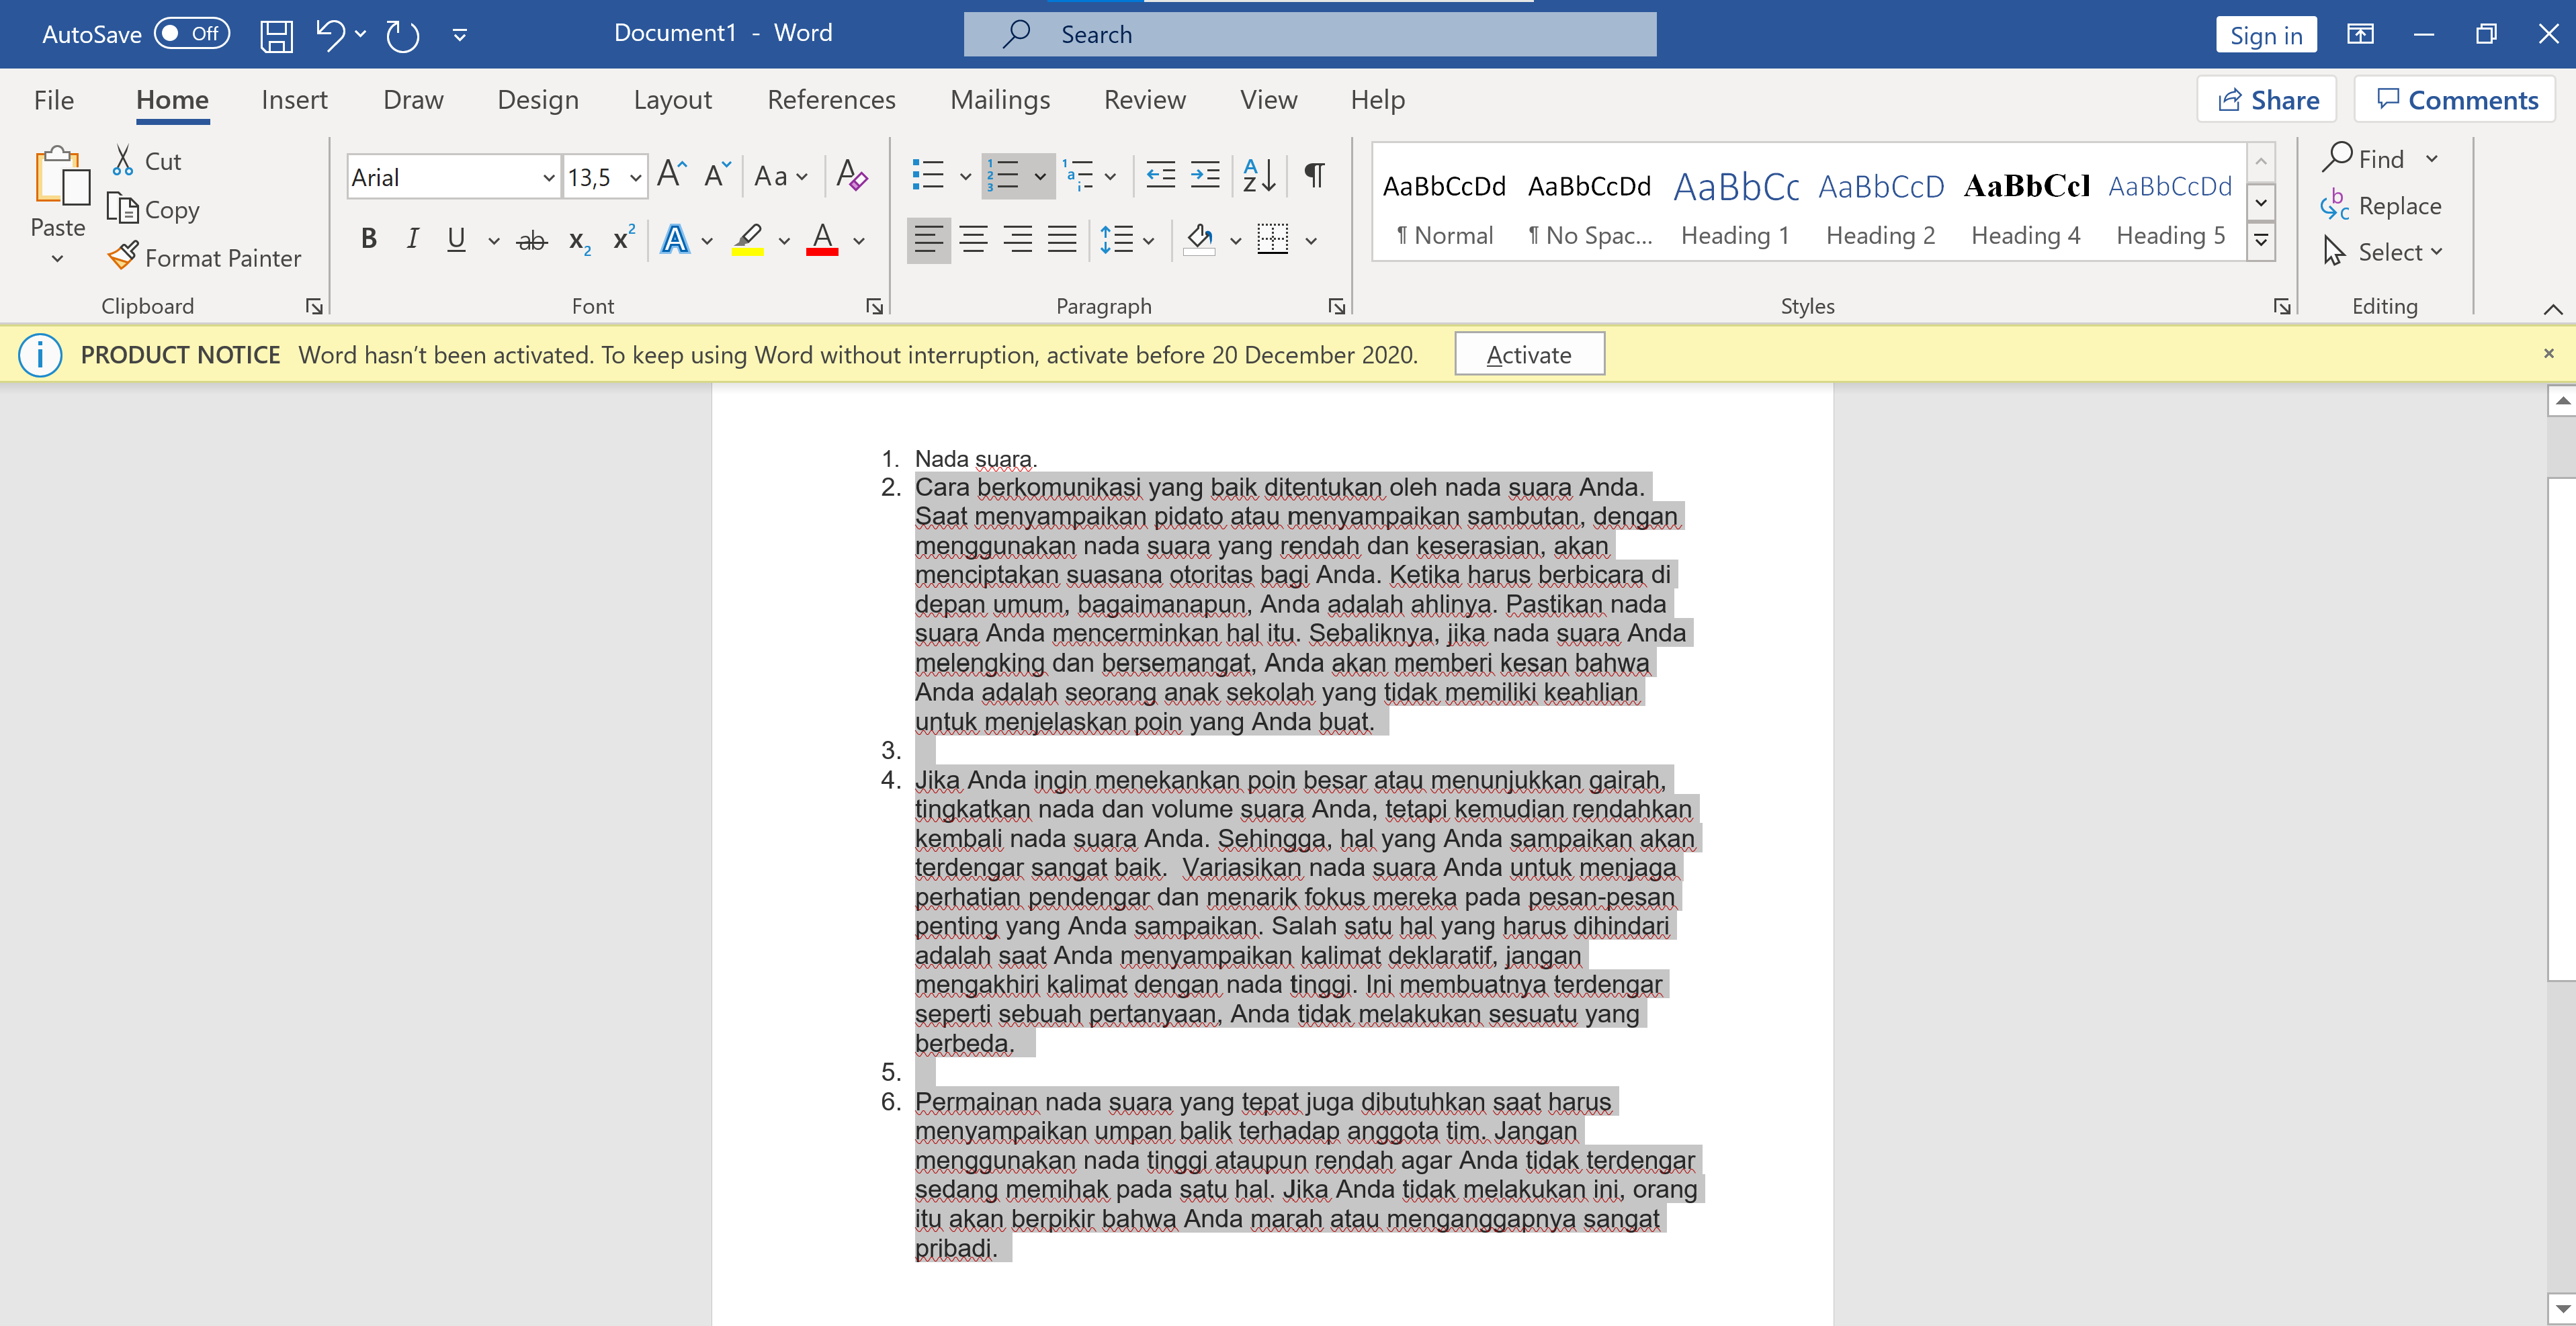Click the Multilevel List icon
Screen dimensions: 2576x1326
1078,176
